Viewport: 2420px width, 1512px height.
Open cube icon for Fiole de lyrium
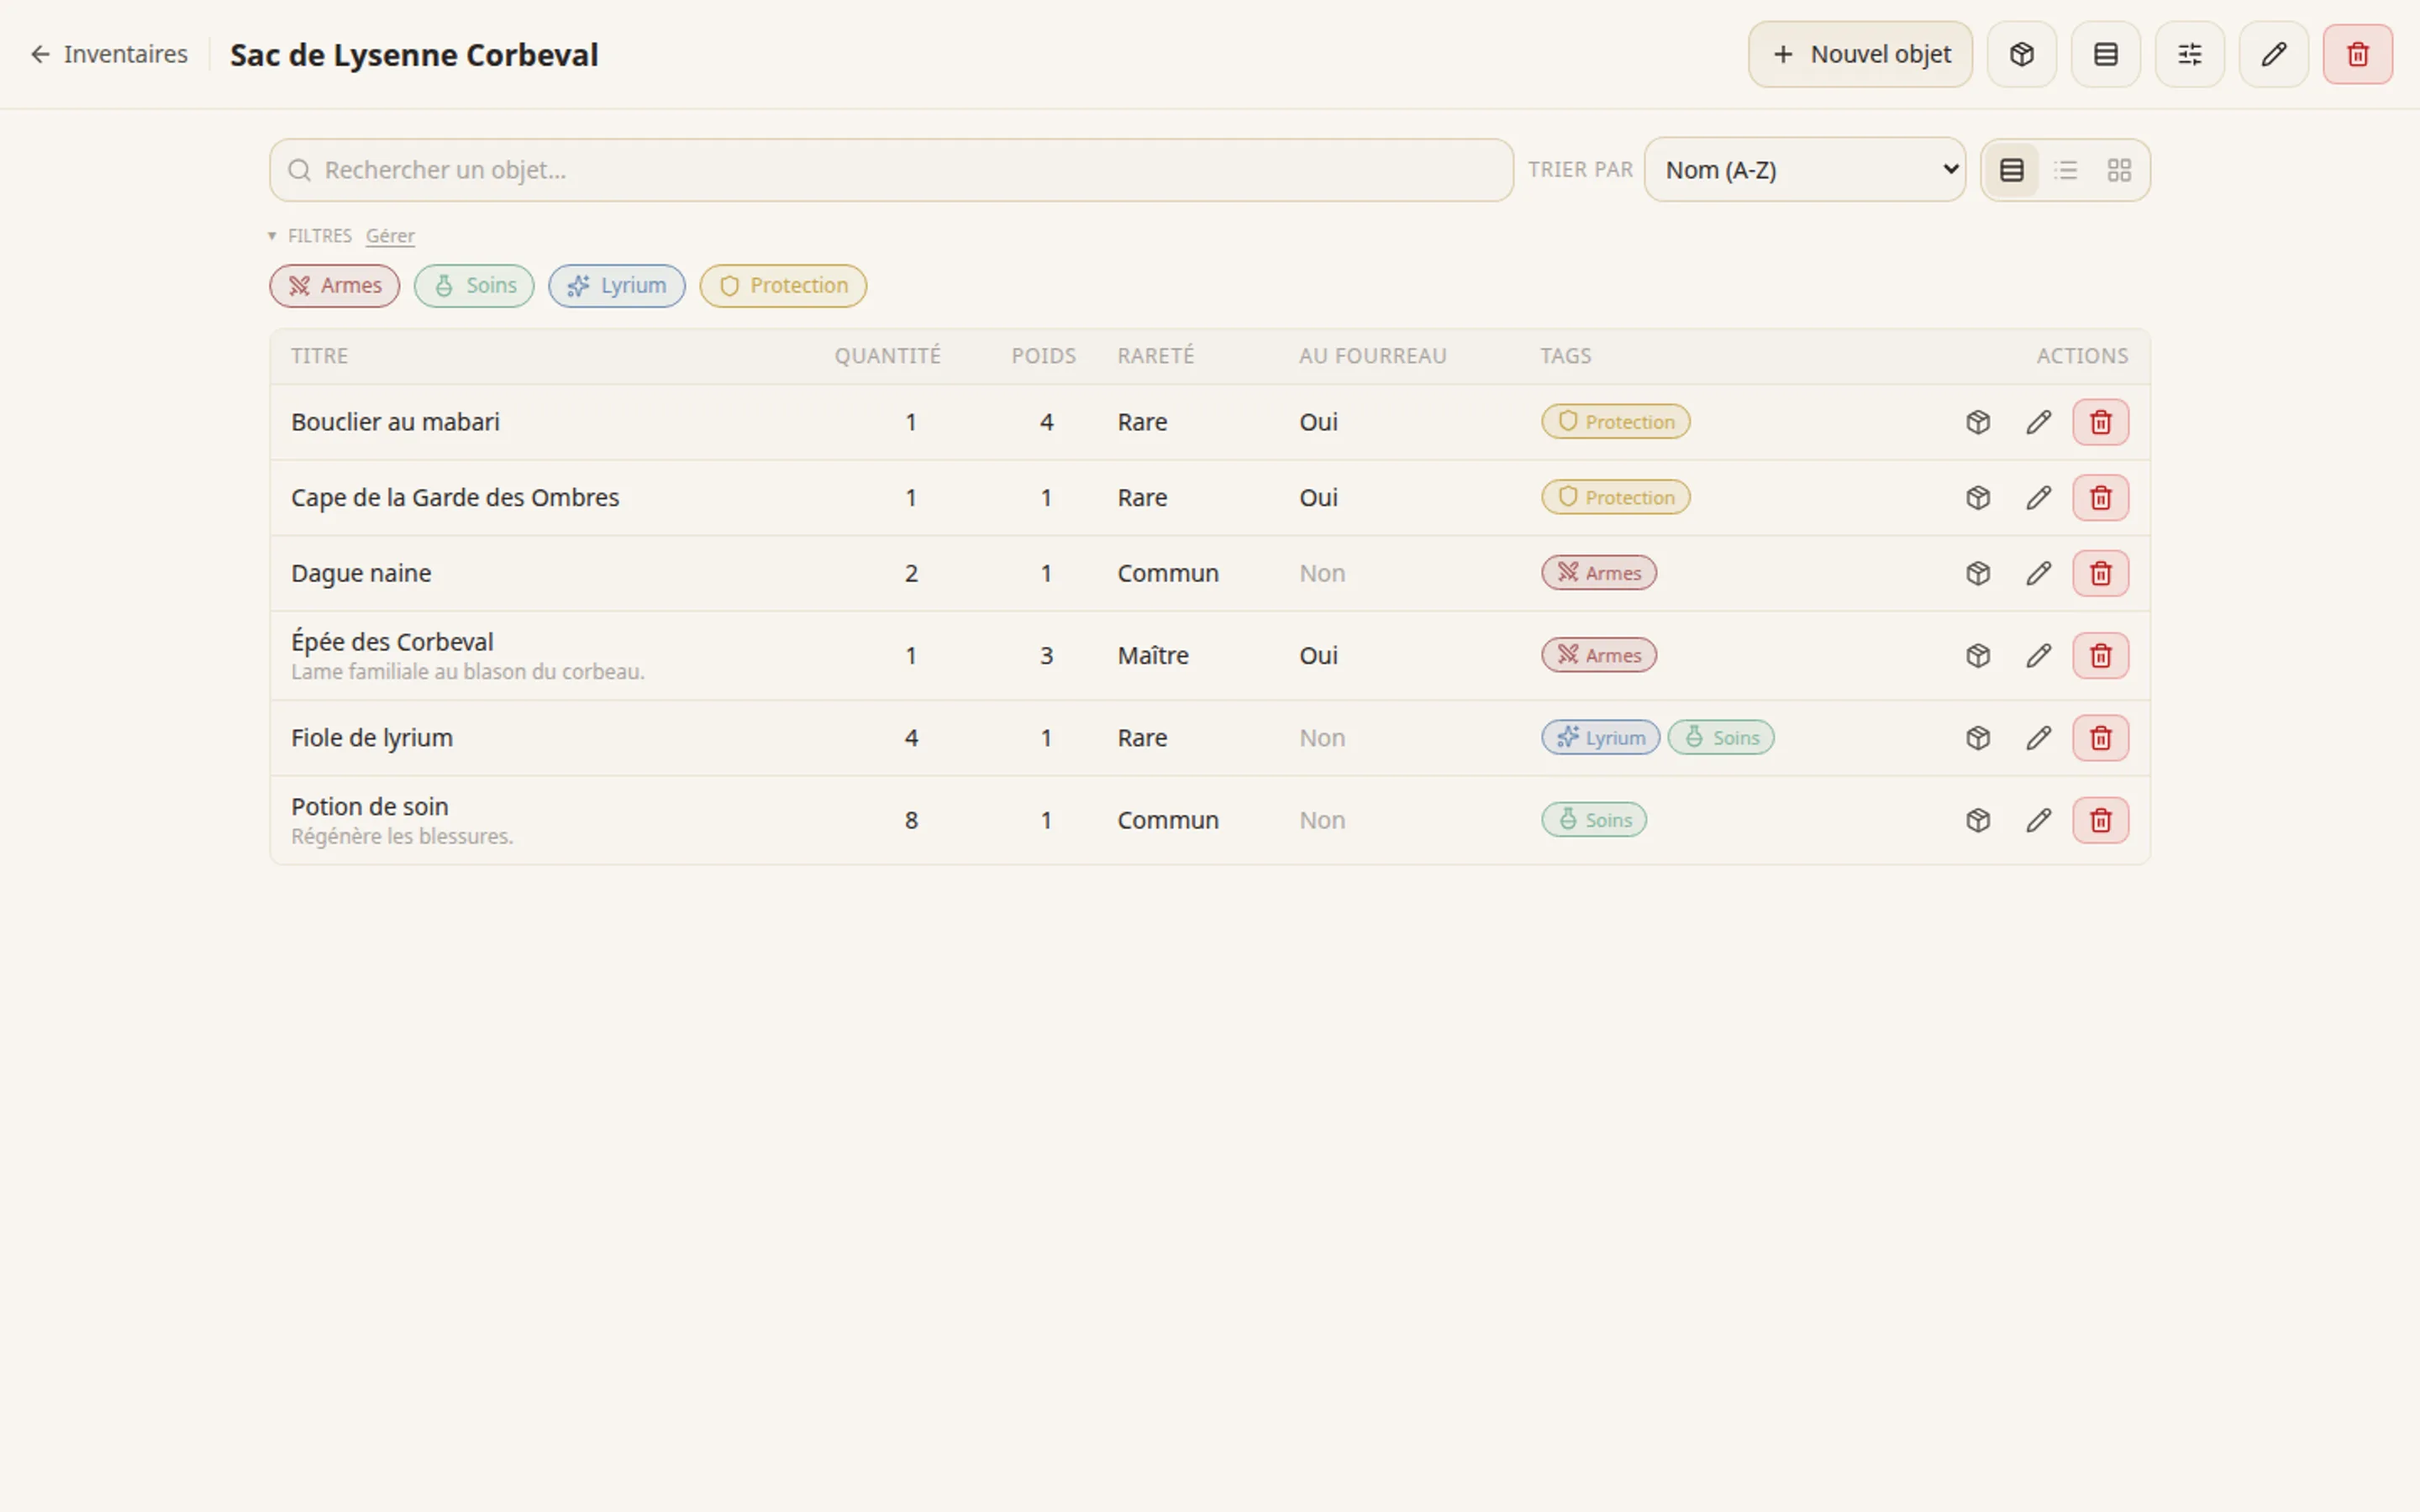[x=1977, y=738]
